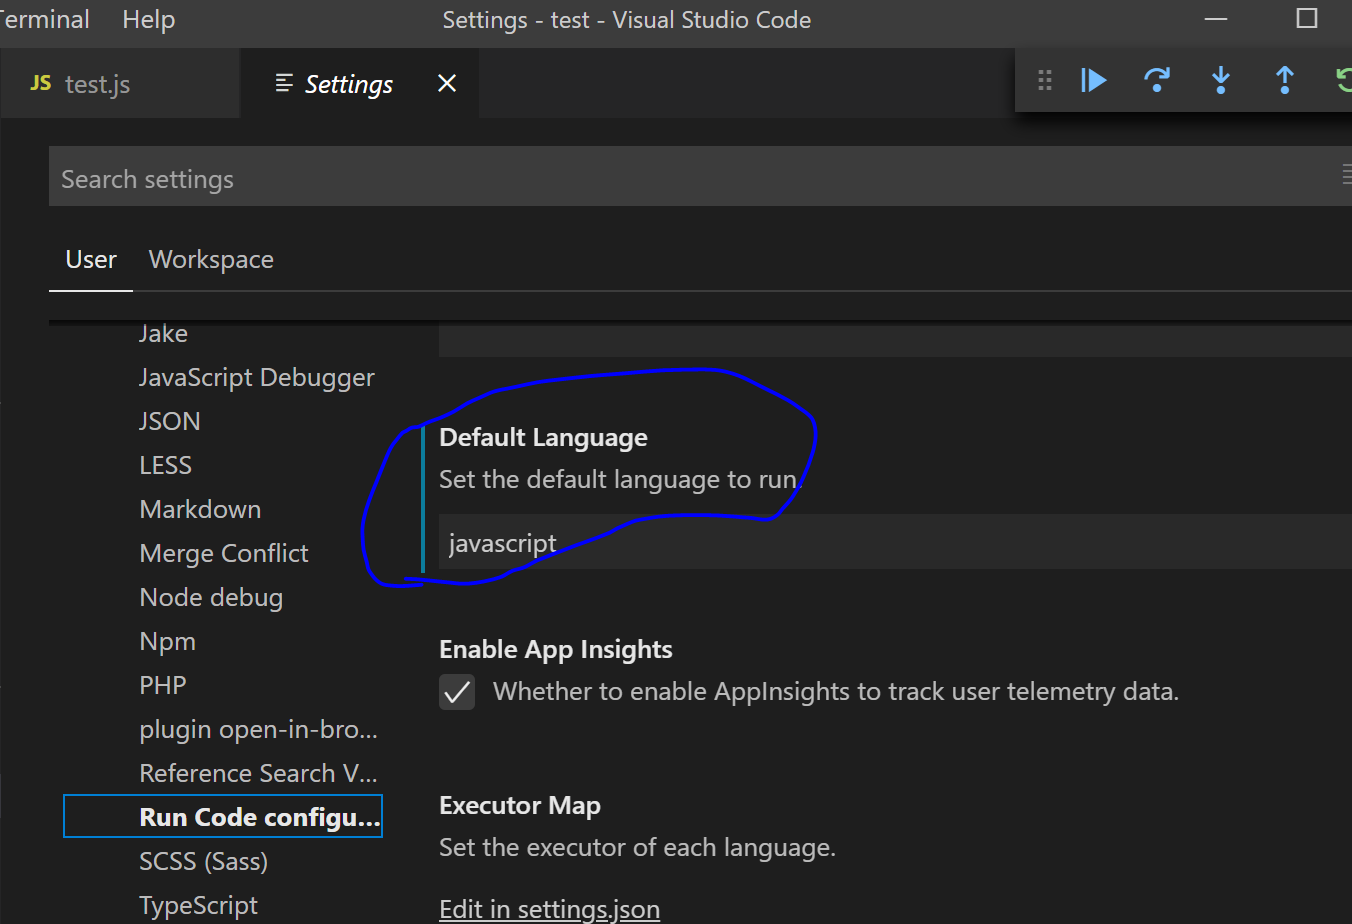Close the Settings tab
Image resolution: width=1352 pixels, height=924 pixels.
(x=447, y=83)
